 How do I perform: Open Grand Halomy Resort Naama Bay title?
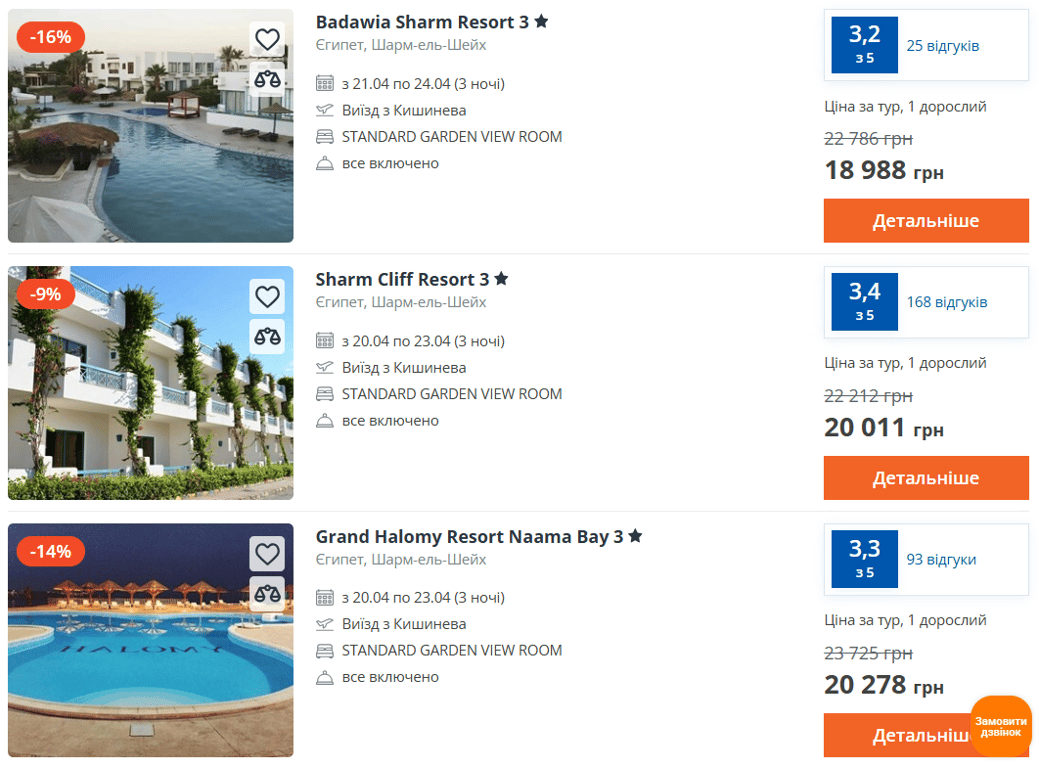tap(469, 536)
